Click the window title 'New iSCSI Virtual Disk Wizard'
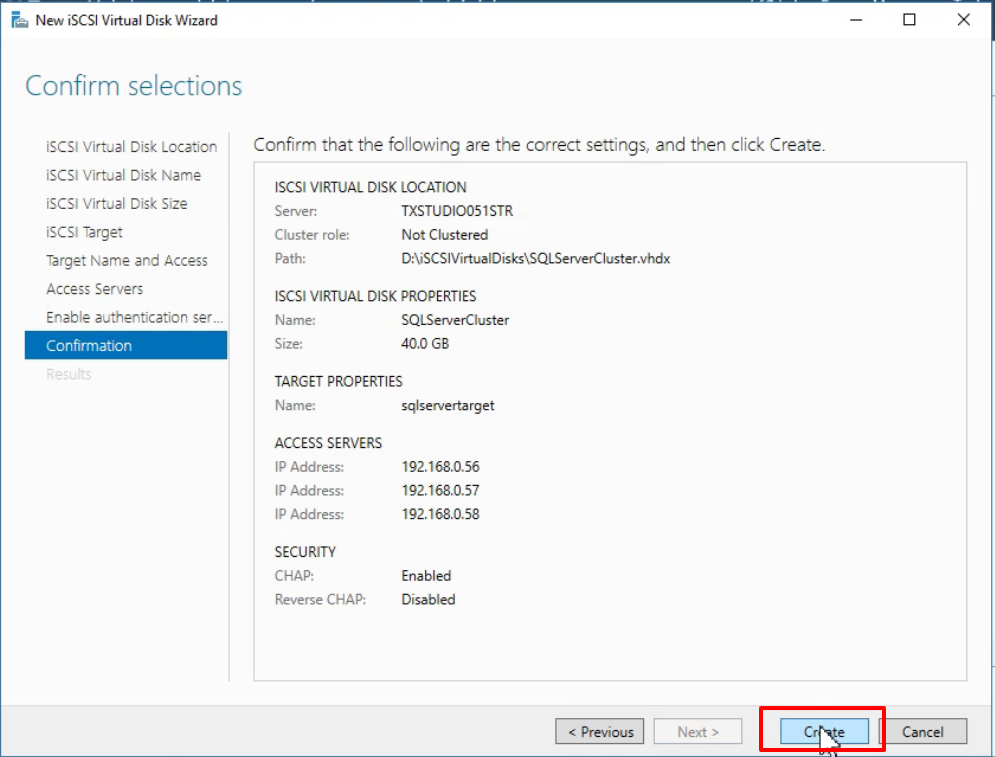The width and height of the screenshot is (995, 757). [x=126, y=20]
